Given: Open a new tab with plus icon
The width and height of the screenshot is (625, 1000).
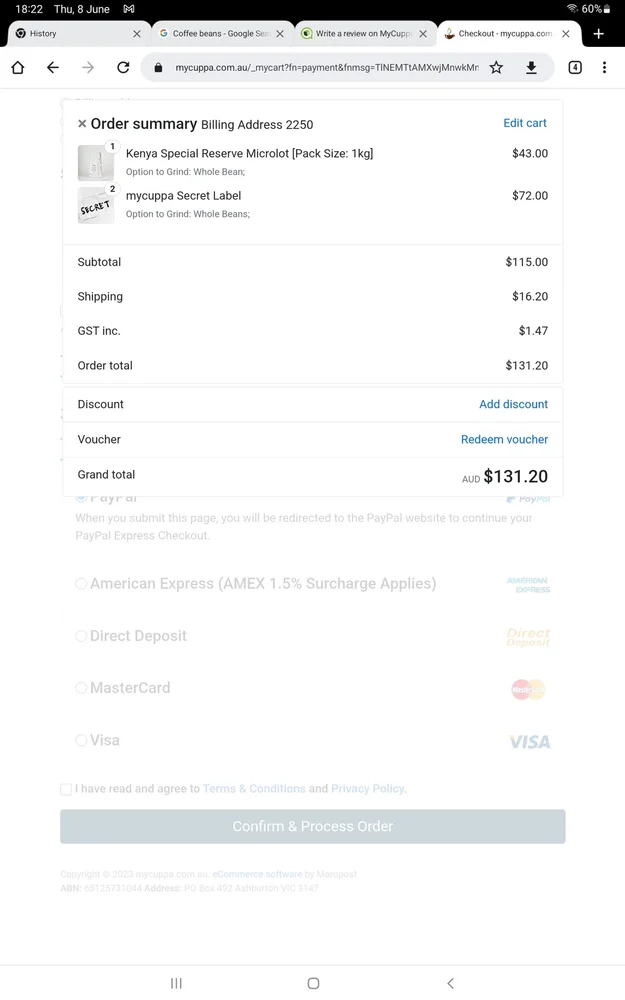Looking at the screenshot, I should tap(598, 34).
